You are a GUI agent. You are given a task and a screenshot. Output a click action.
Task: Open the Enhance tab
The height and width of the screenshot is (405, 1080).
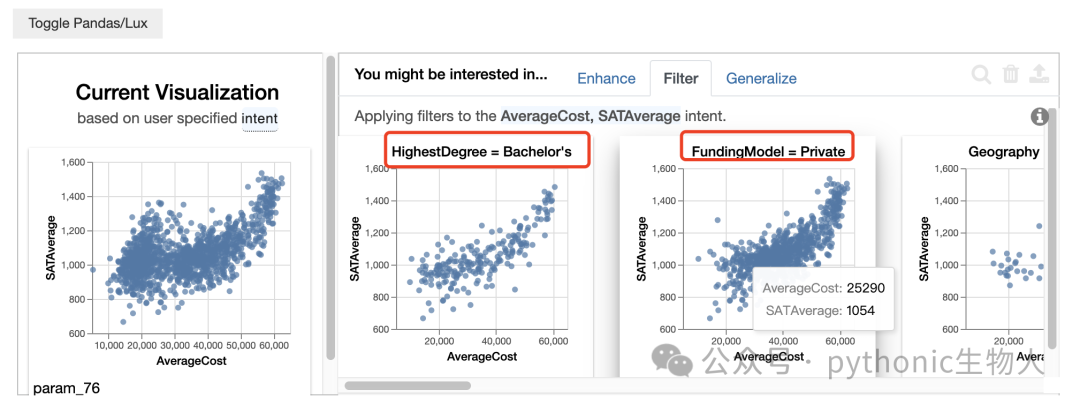pos(606,79)
